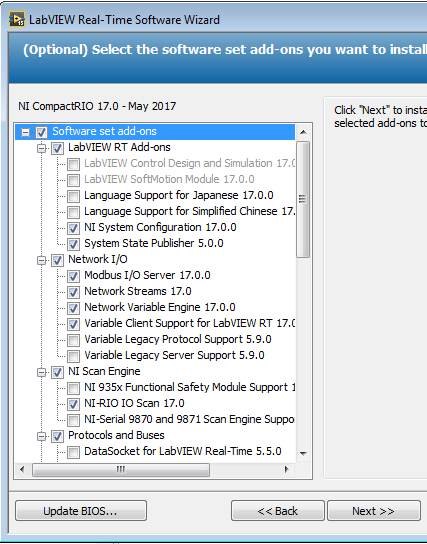Collapse the LabVIEW RT Add-ons node
The image size is (427, 544).
pyautogui.click(x=42, y=148)
